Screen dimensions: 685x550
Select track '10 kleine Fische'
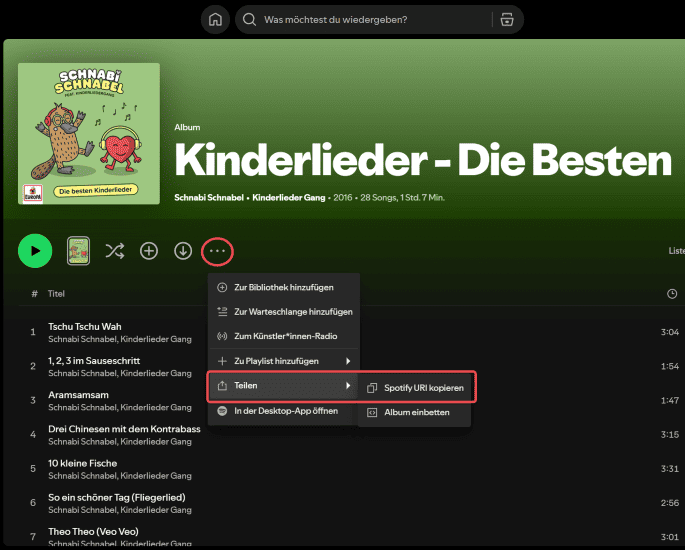tap(83, 464)
